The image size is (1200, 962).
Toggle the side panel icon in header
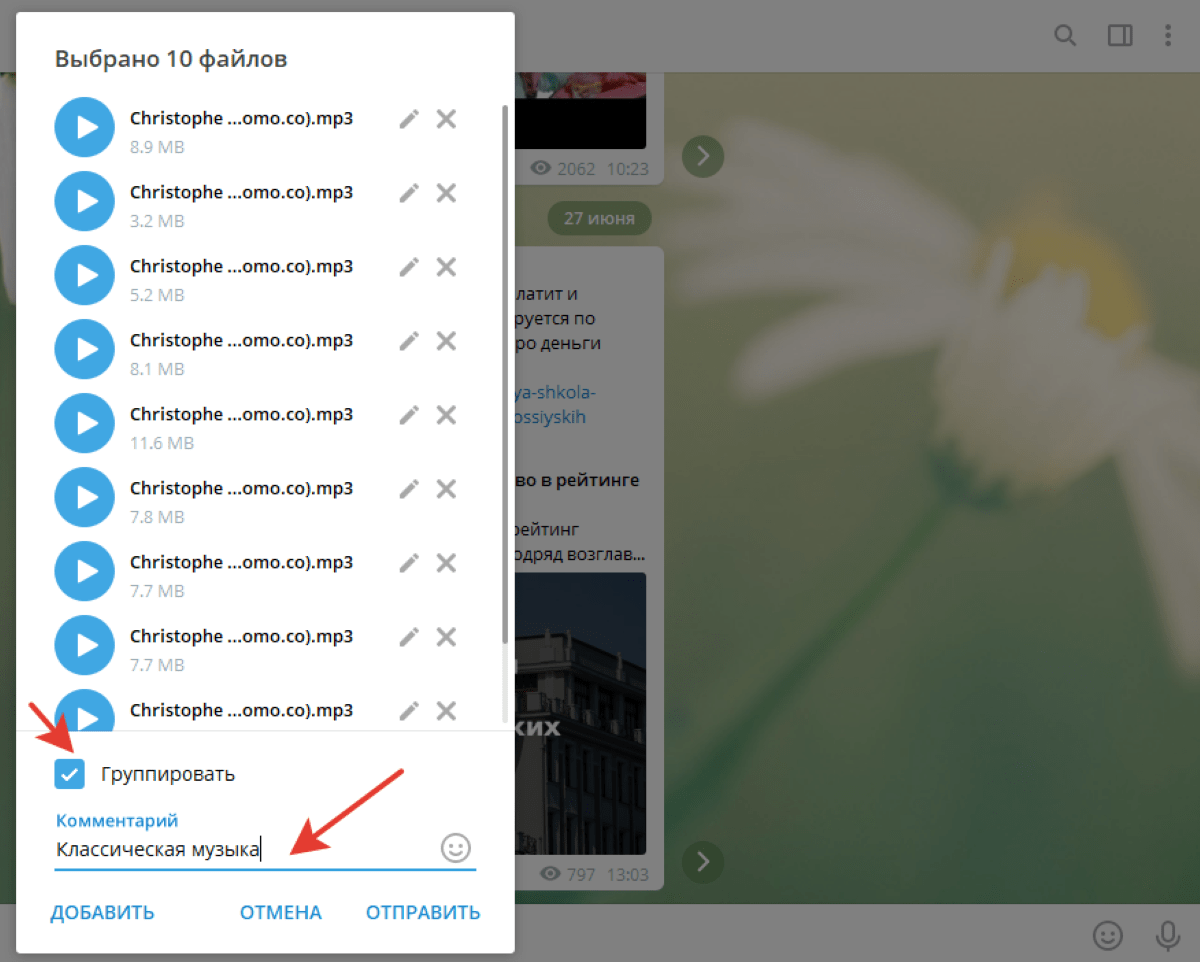click(x=1120, y=36)
